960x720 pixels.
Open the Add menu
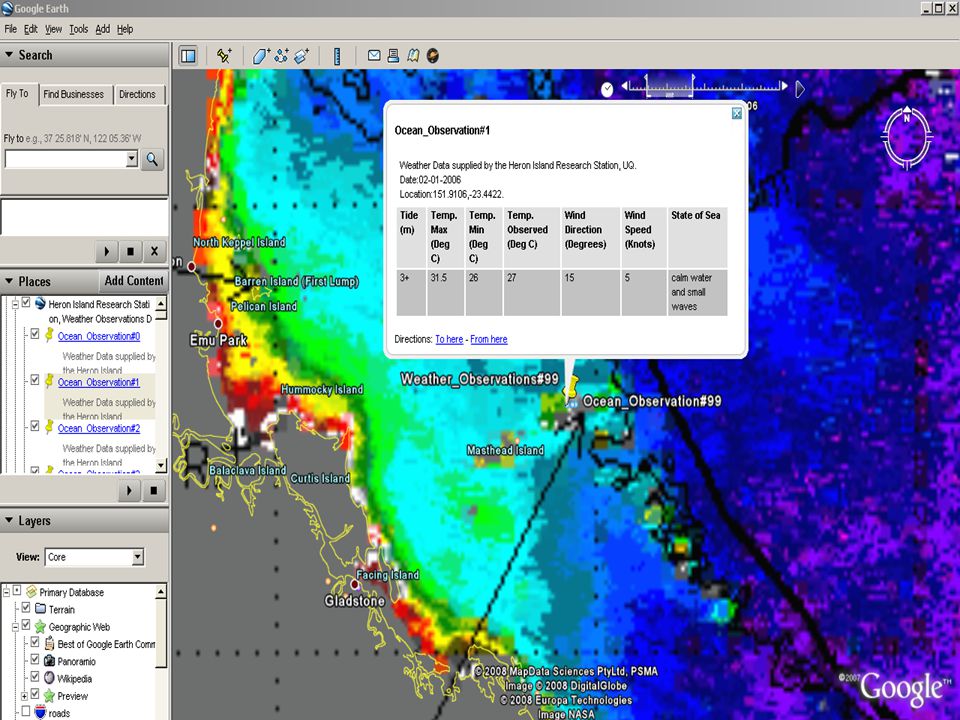(x=103, y=29)
